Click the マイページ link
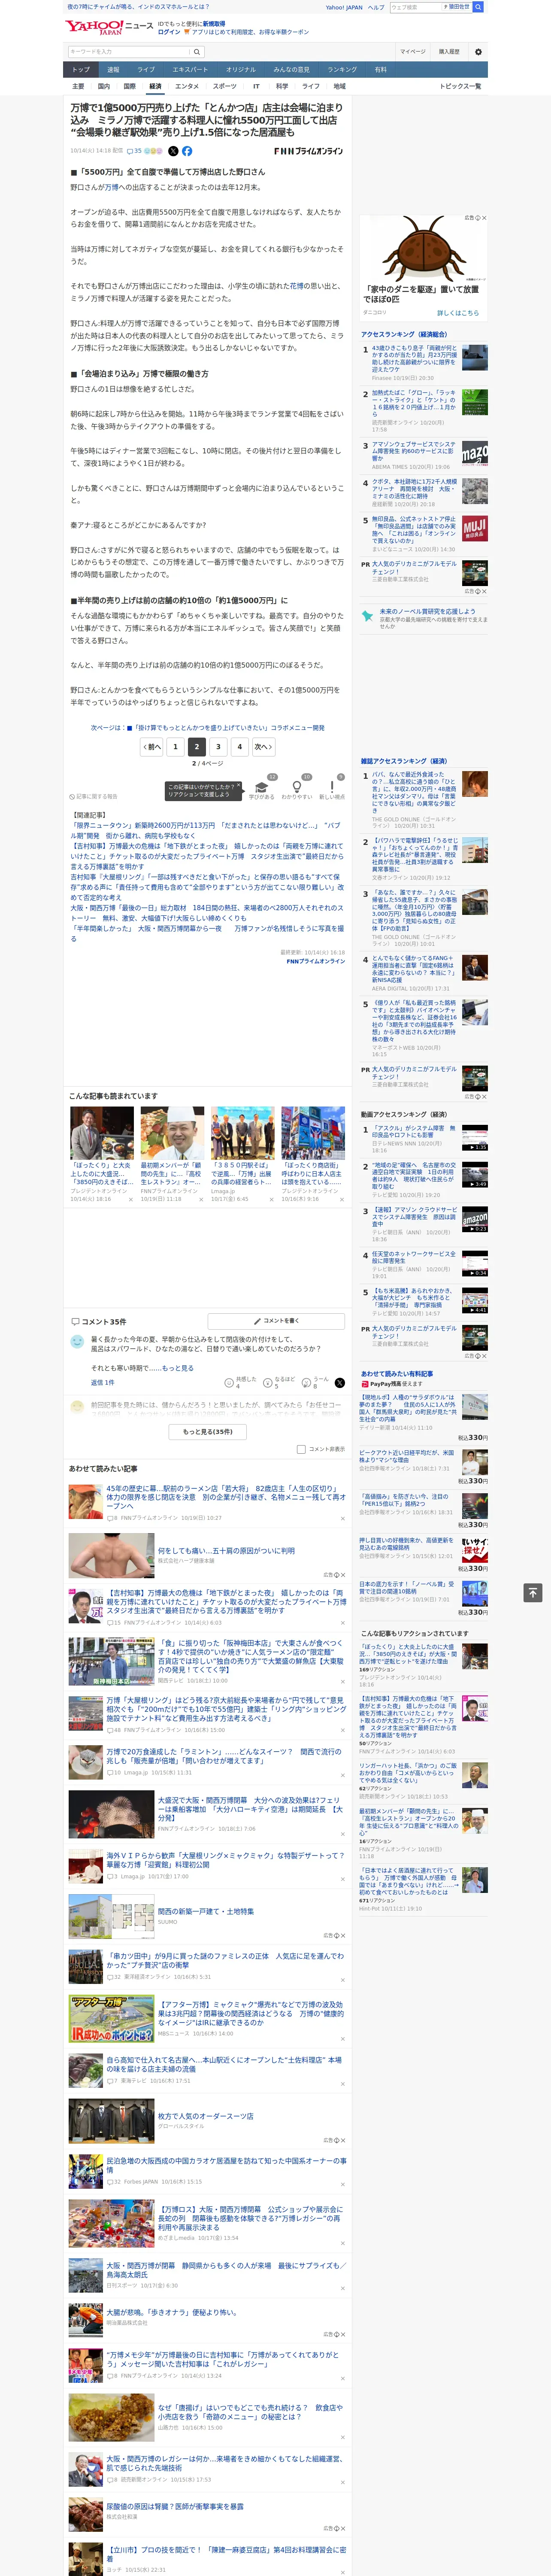Viewport: 551px width, 2576px height. click(x=412, y=51)
